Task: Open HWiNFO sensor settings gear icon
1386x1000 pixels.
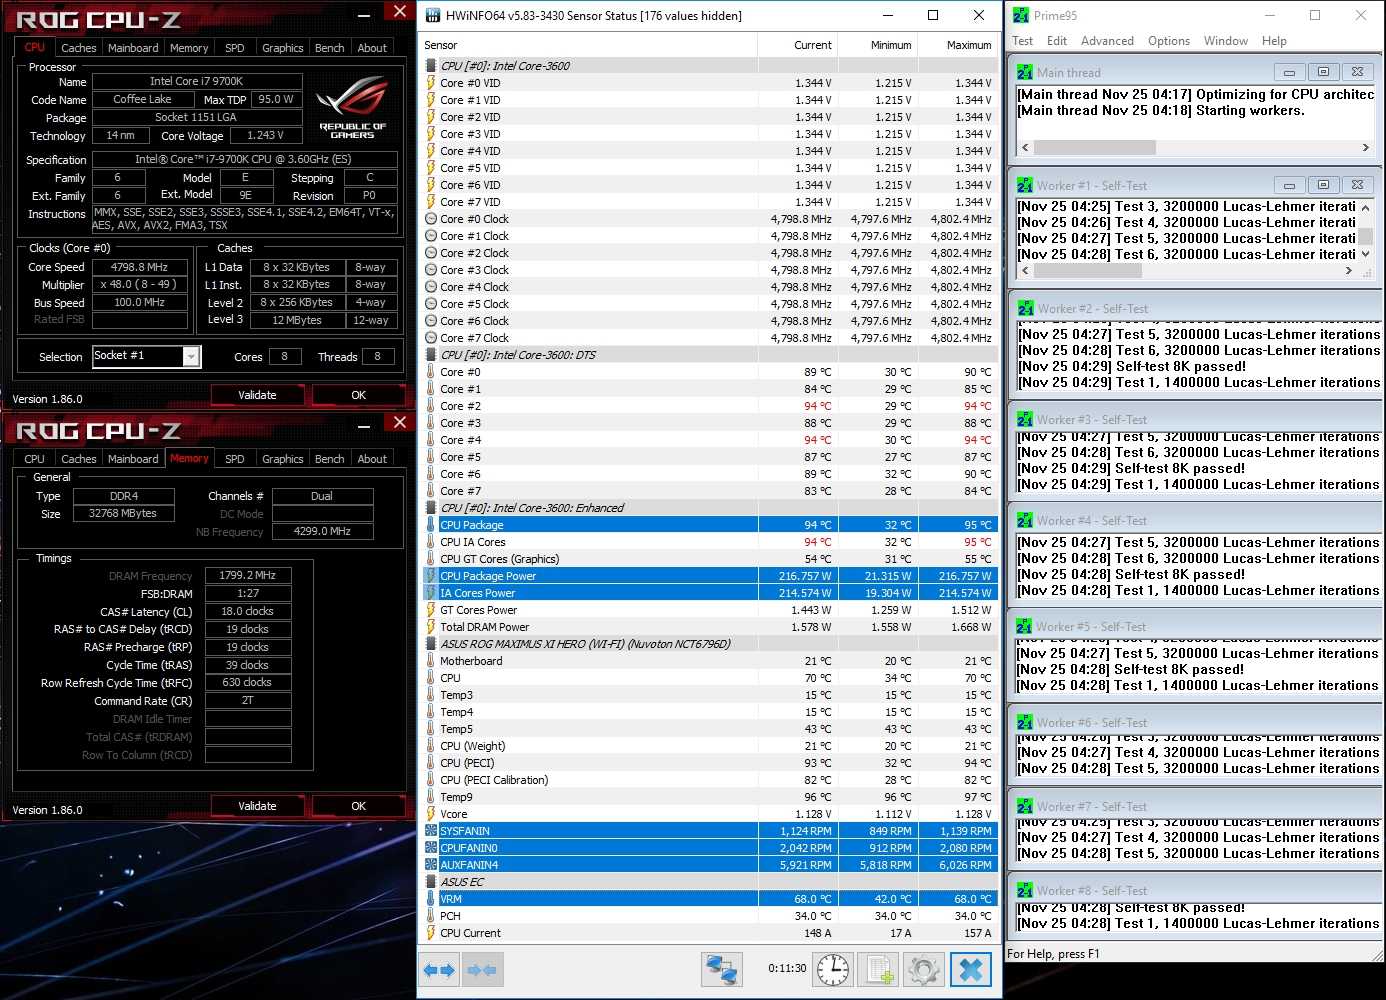Action: click(x=924, y=970)
